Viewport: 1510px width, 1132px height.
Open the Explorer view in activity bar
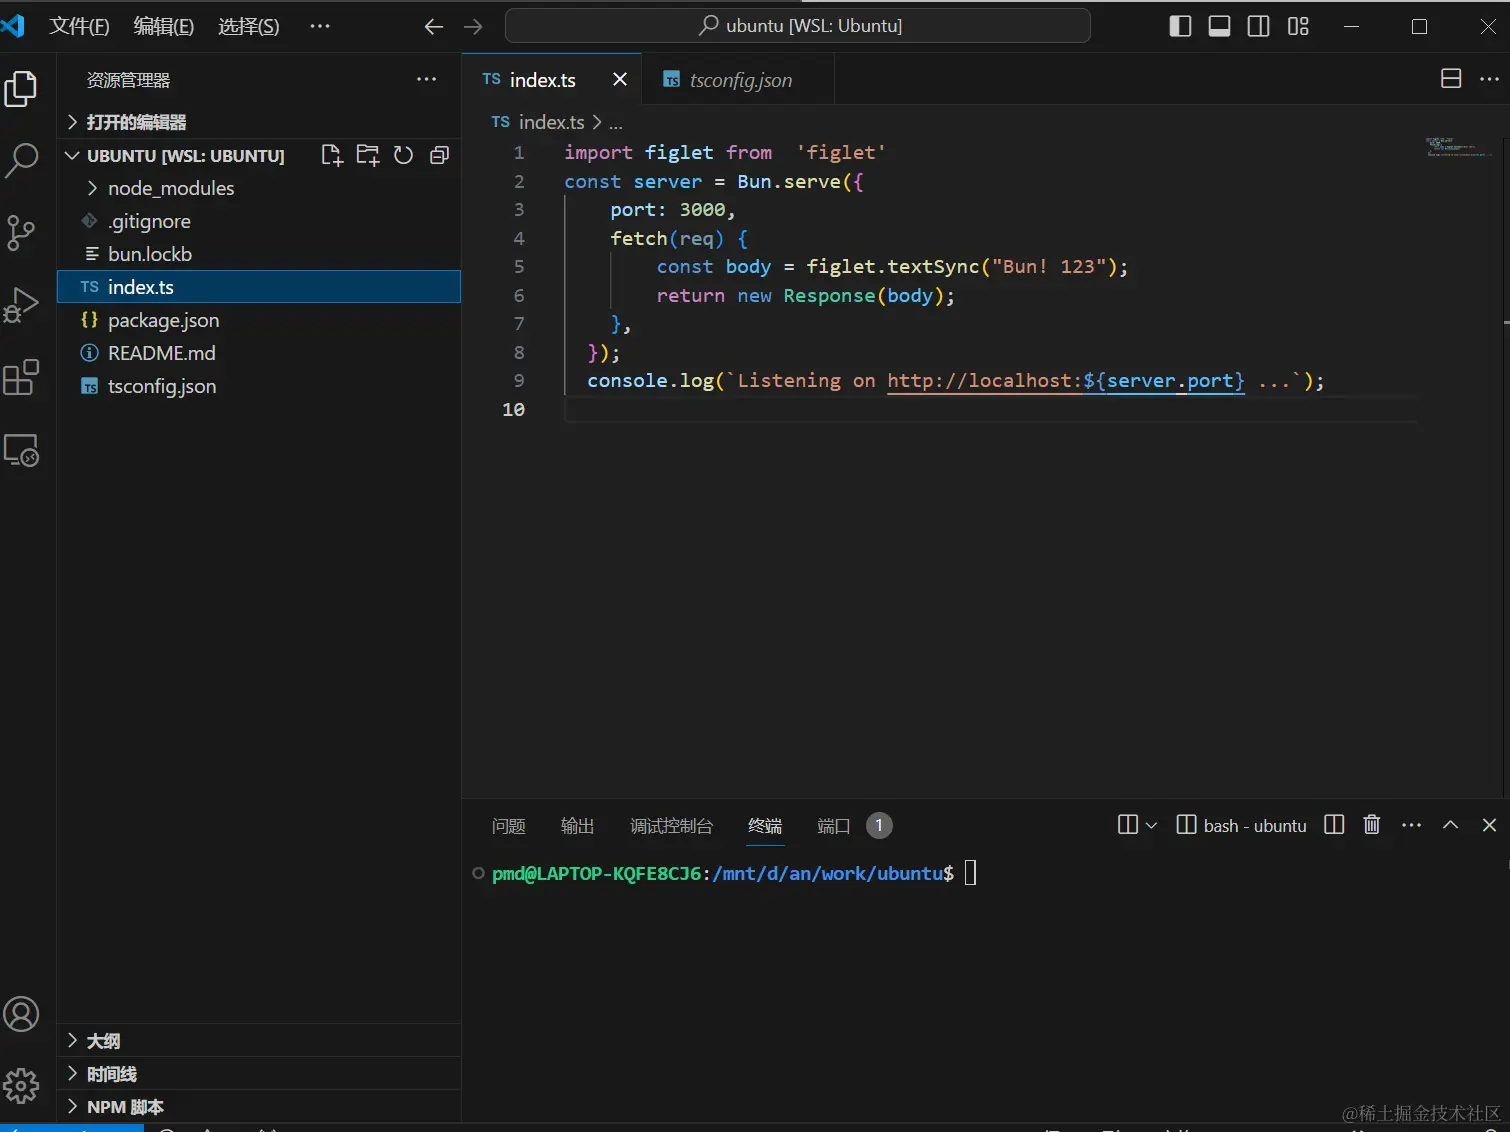pos(21,88)
